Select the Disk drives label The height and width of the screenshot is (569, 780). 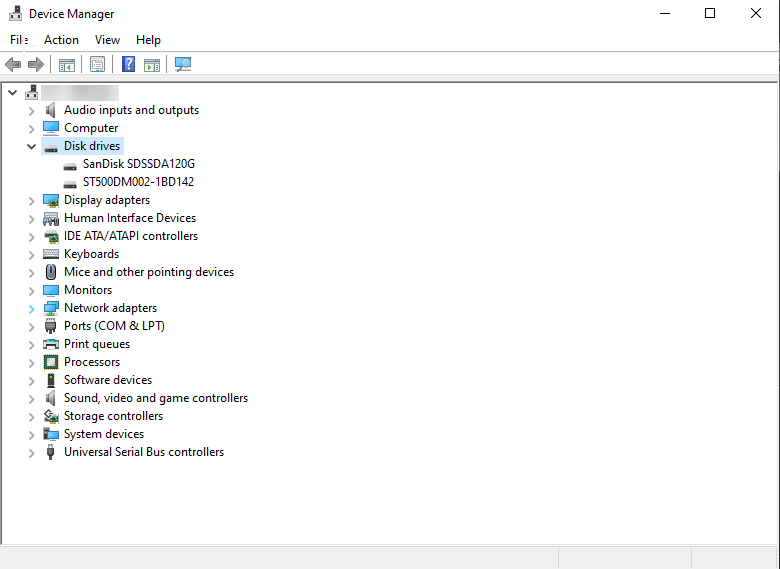(92, 146)
